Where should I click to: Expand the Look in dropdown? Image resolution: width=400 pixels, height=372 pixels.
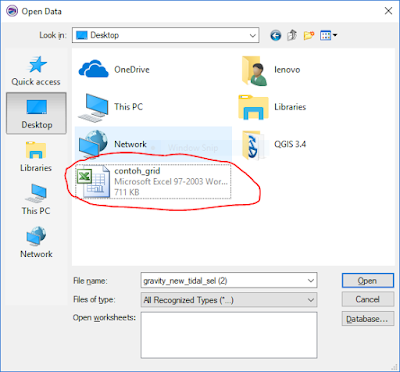(x=253, y=35)
